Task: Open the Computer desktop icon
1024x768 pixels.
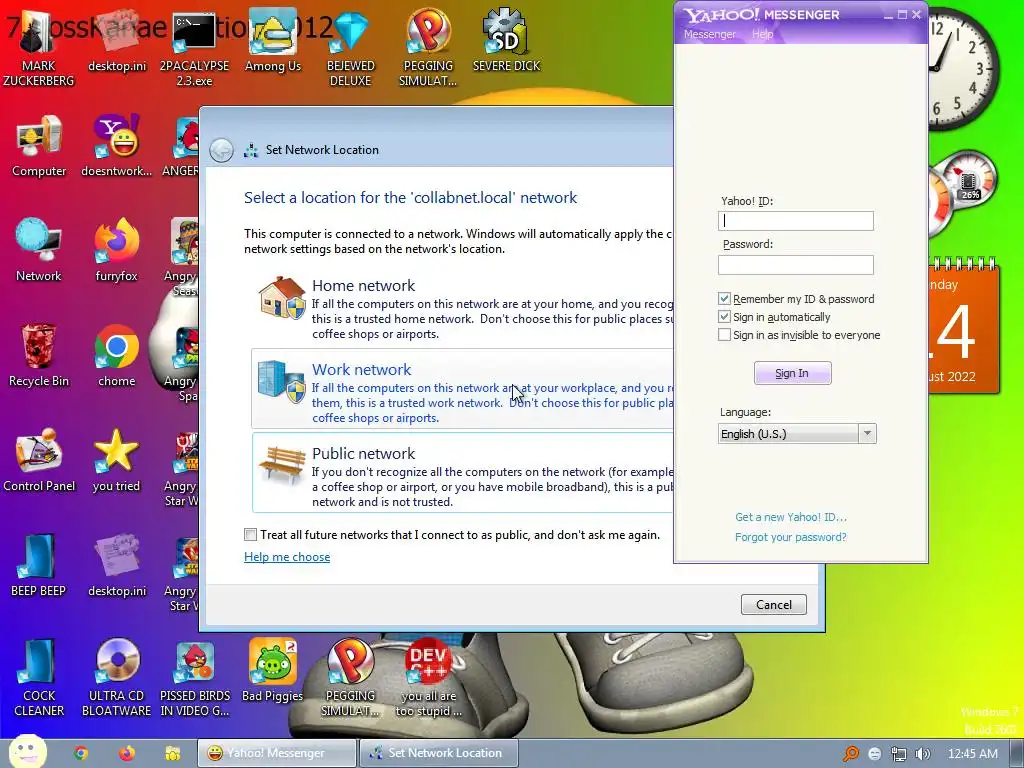Action: (x=39, y=146)
